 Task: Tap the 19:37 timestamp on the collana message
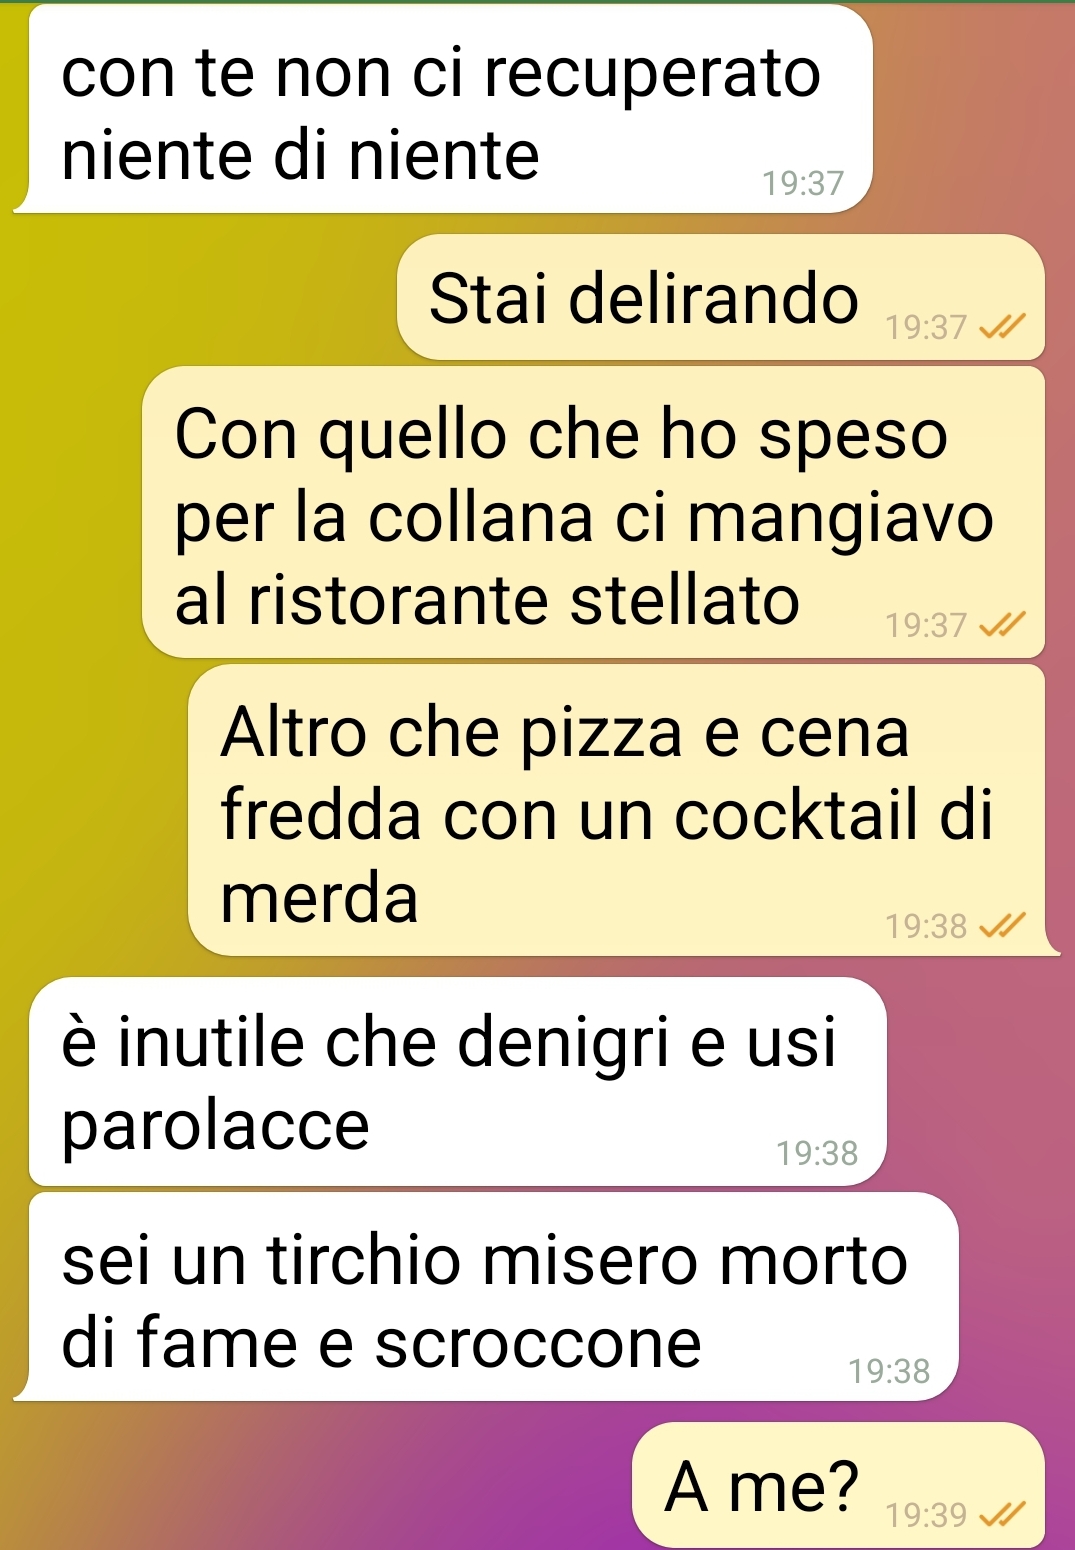[926, 625]
